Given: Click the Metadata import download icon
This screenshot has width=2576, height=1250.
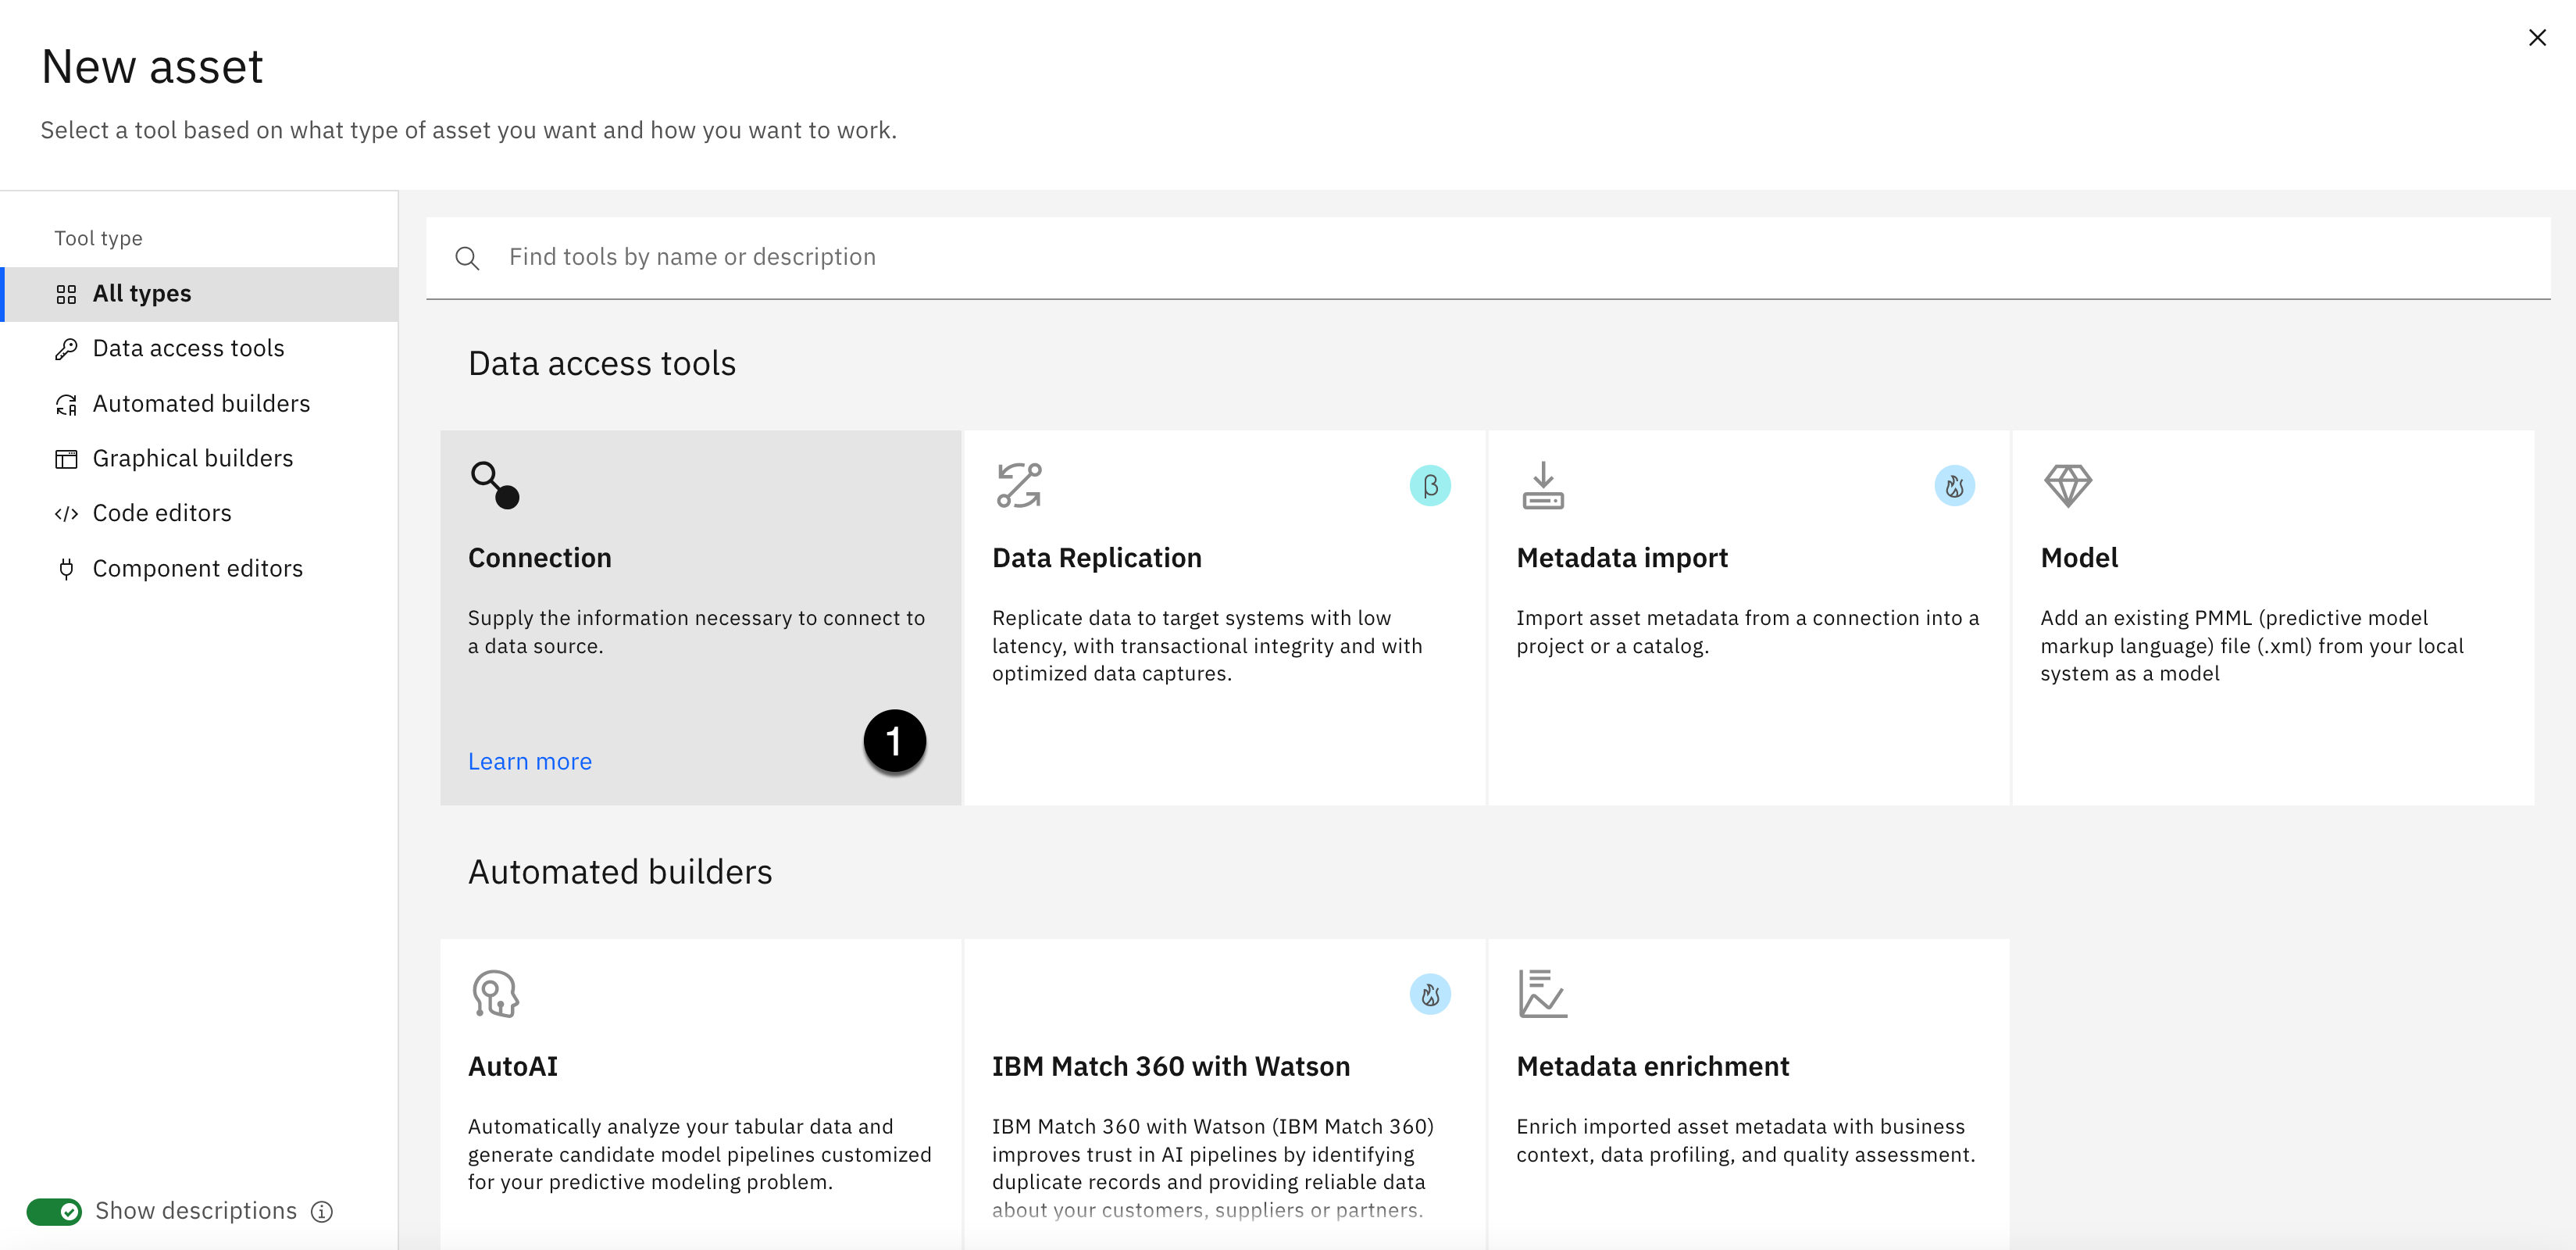Looking at the screenshot, I should (1543, 485).
